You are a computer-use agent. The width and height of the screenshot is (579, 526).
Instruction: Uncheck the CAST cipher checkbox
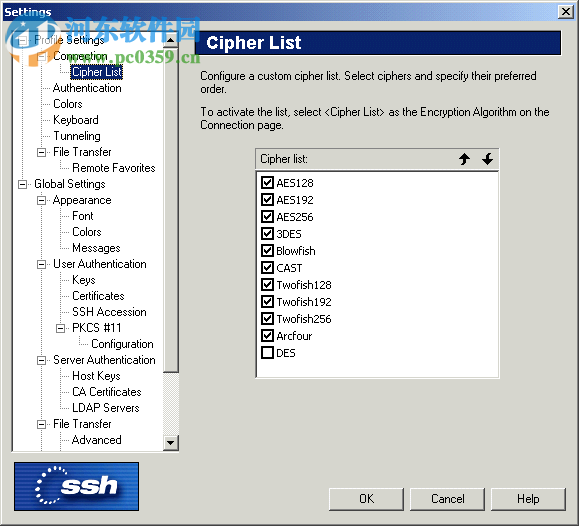click(x=267, y=267)
